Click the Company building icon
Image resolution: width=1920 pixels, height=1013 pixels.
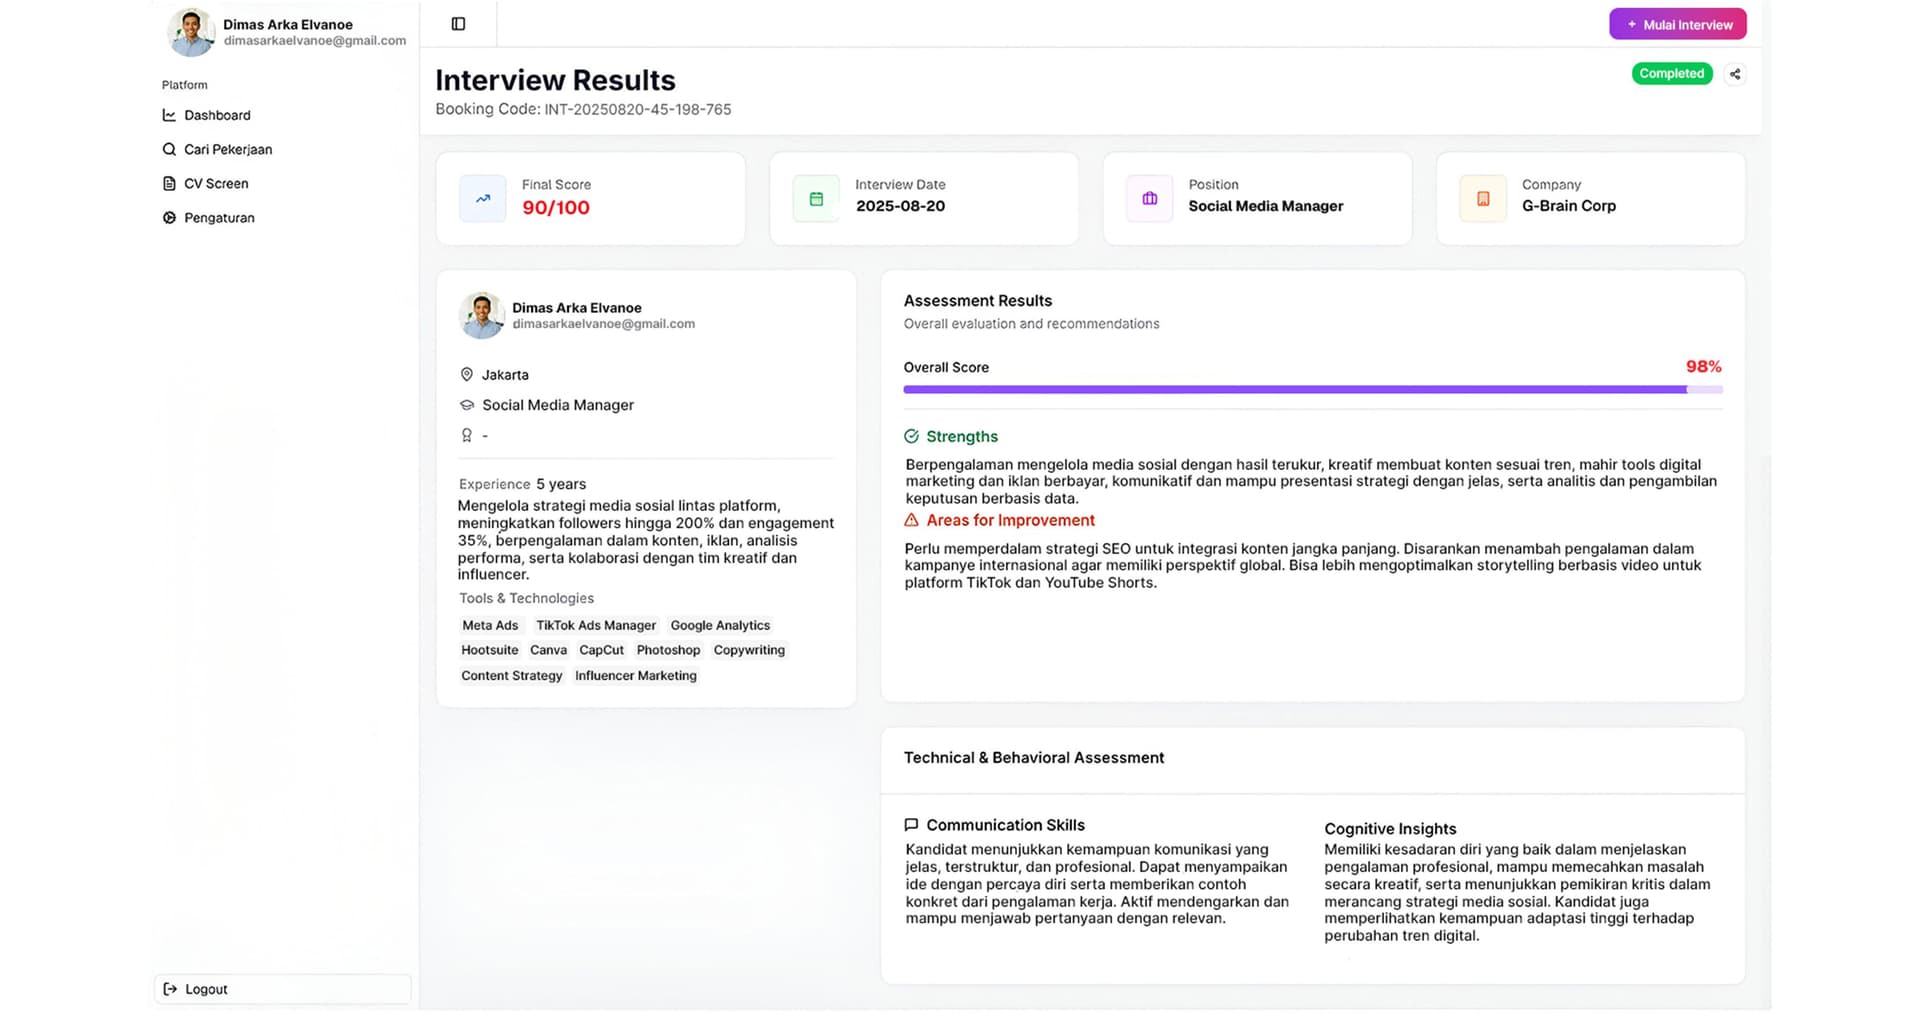[1483, 199]
